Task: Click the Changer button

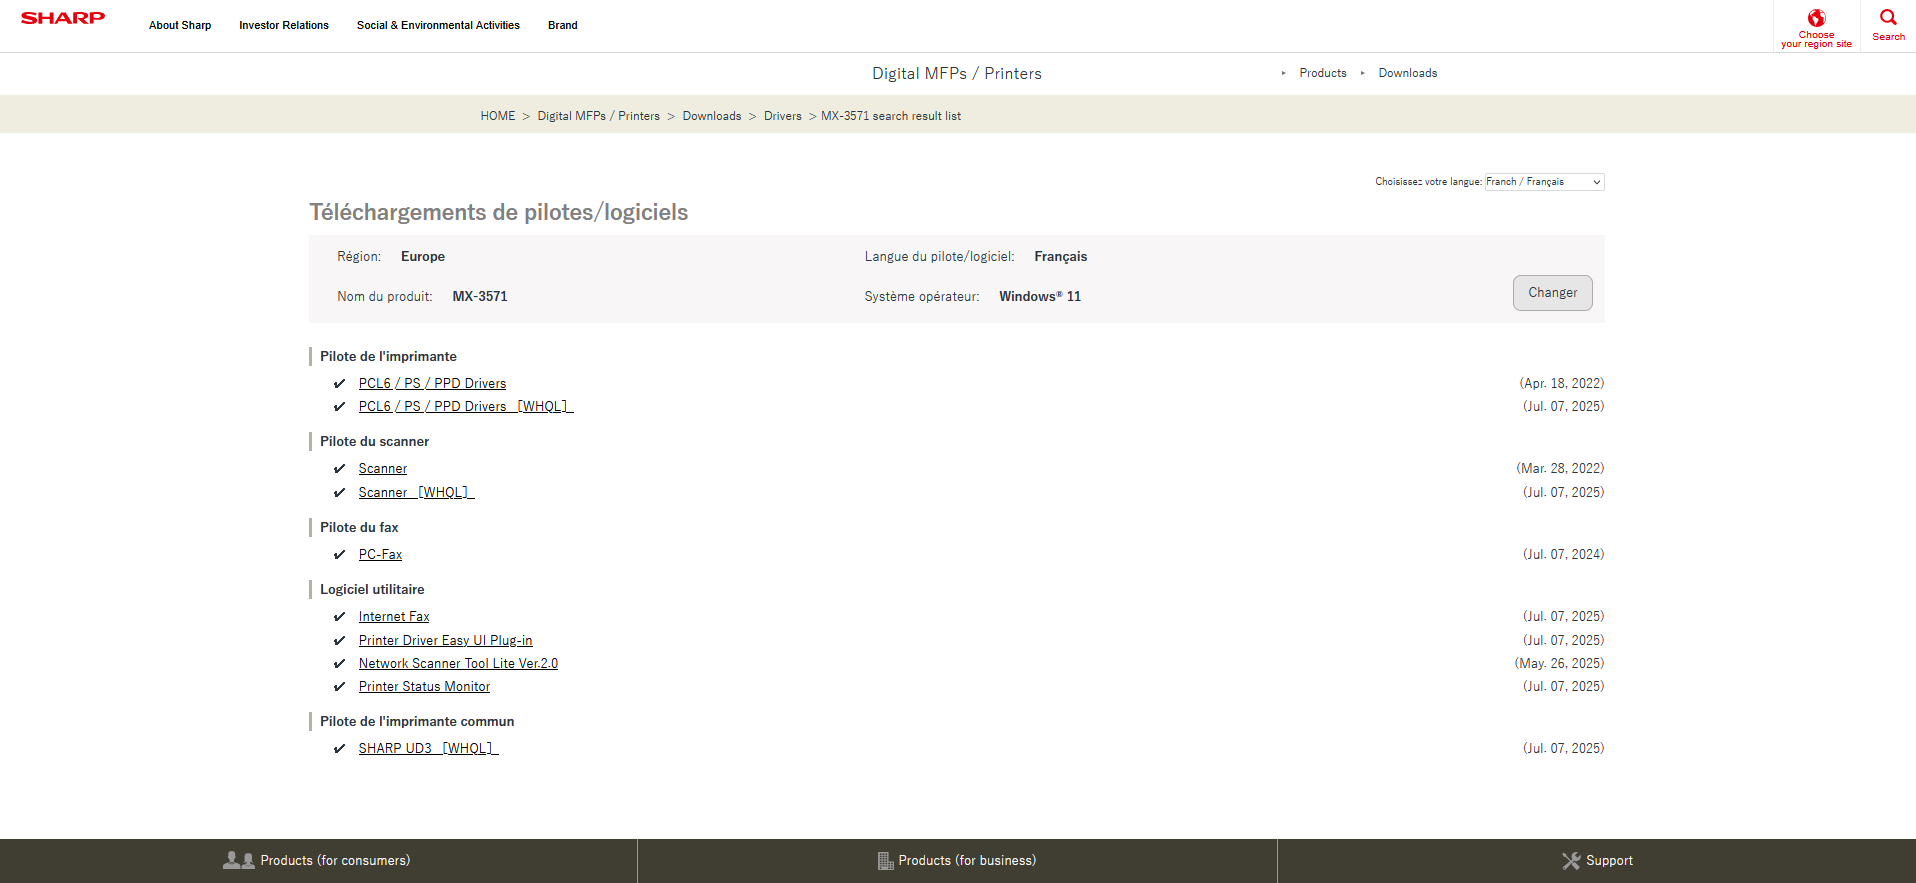Action: pyautogui.click(x=1552, y=293)
